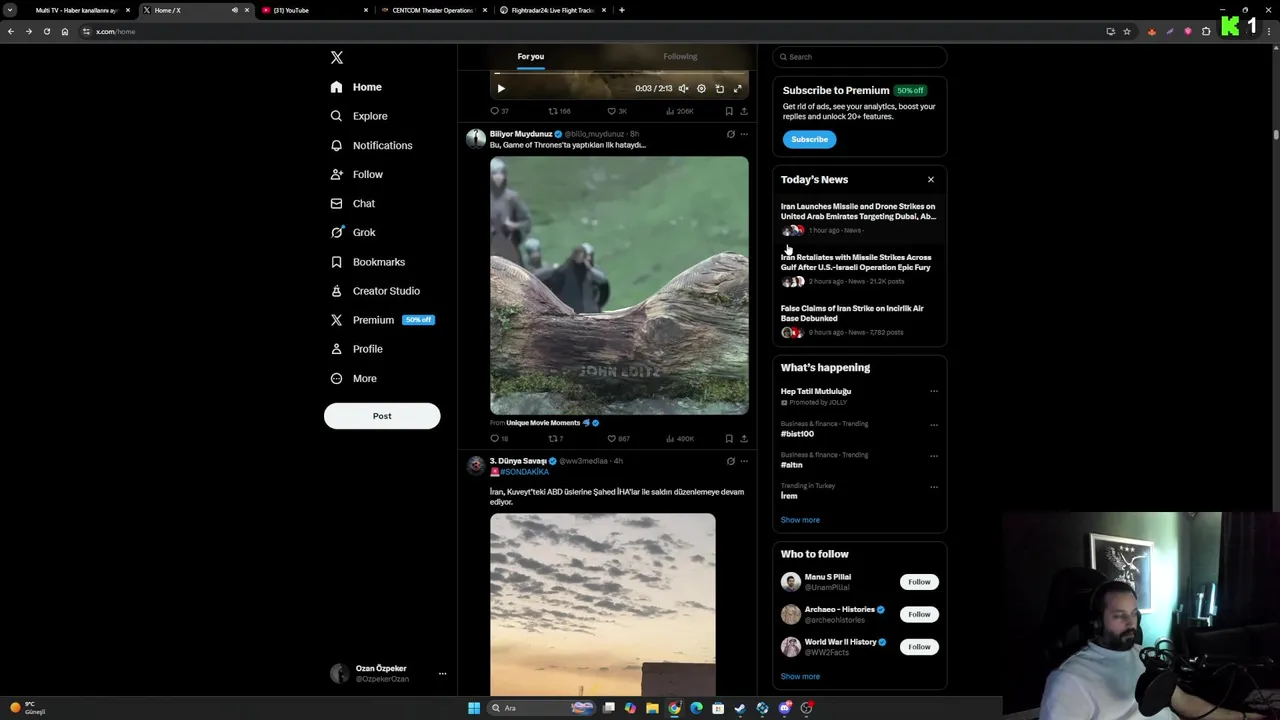Open options for #bist100 trend

(934, 424)
